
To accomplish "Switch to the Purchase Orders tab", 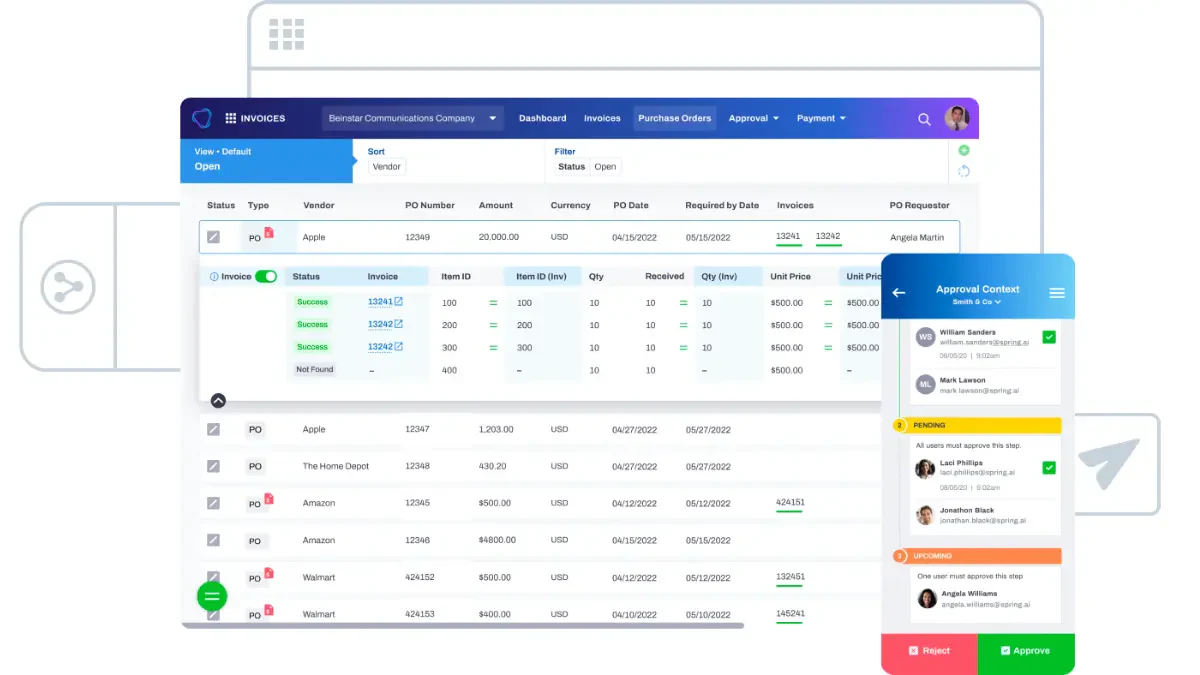I will (675, 118).
